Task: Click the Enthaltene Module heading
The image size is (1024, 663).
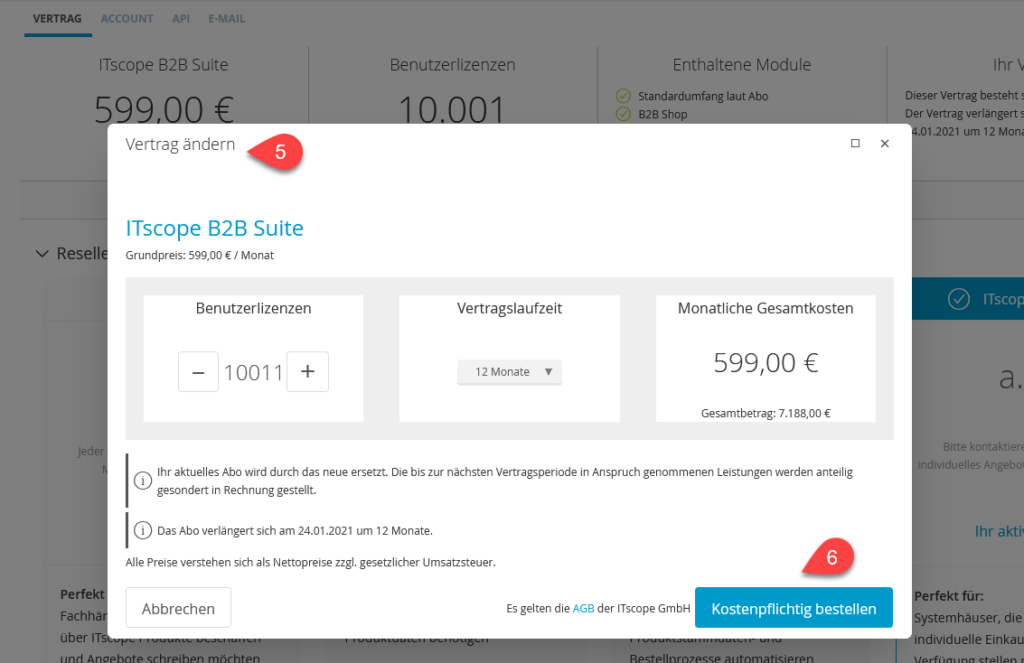Action: pos(742,65)
